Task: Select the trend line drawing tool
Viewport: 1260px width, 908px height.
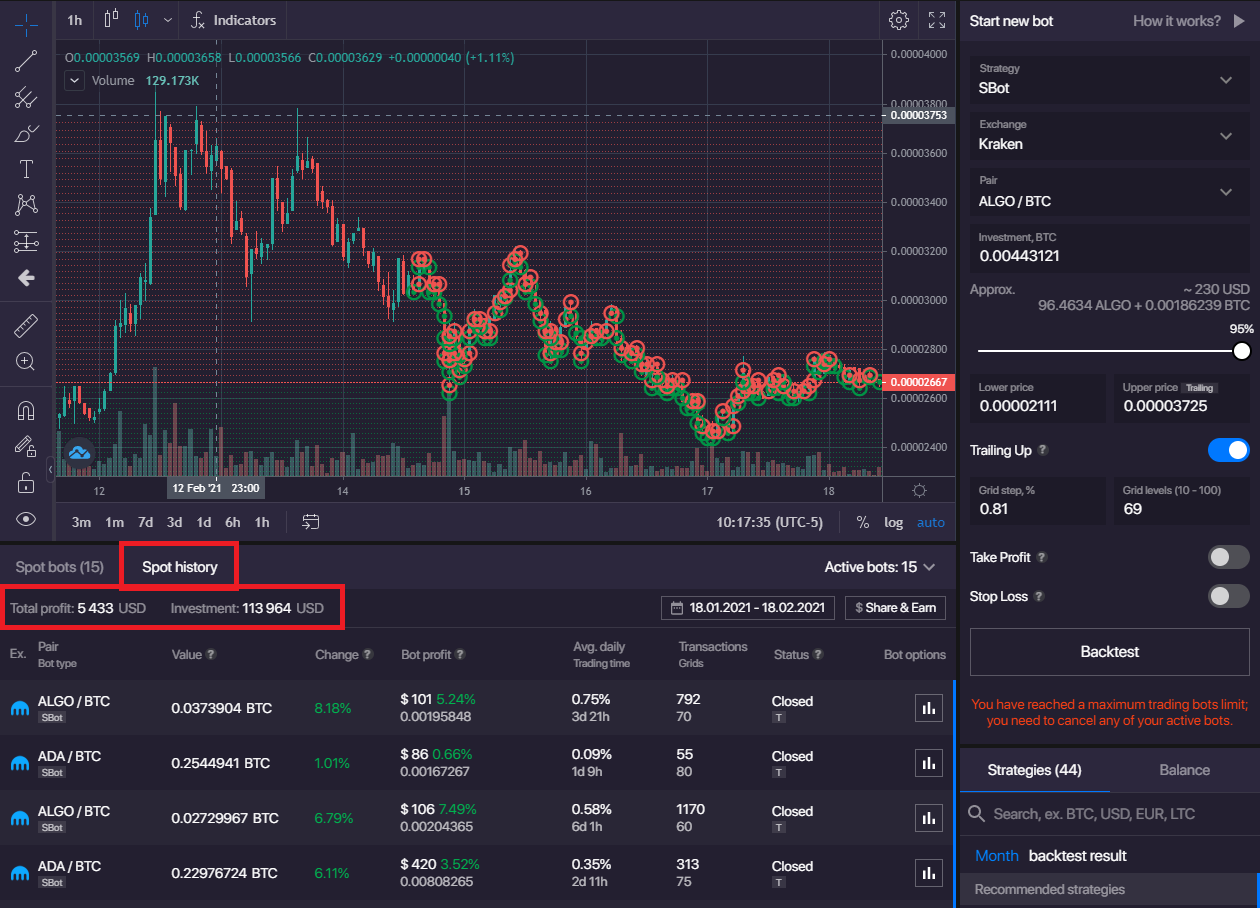Action: [x=26, y=61]
